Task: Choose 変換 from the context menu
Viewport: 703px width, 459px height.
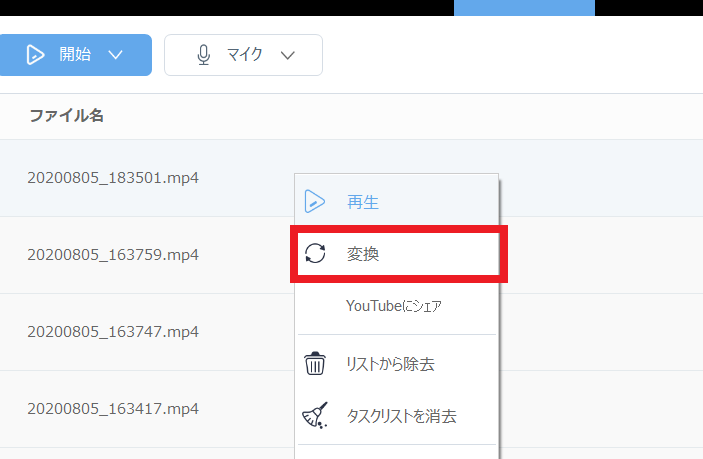Action: [363, 255]
